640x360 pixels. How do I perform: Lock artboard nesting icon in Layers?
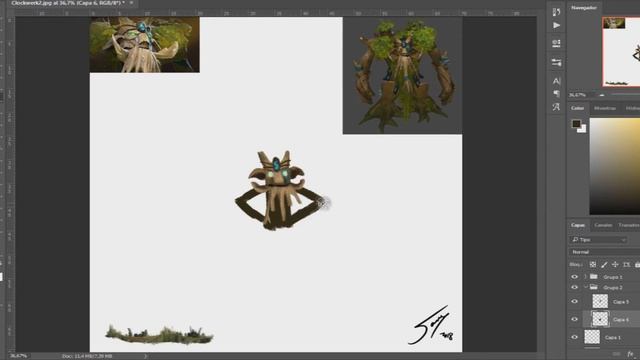[x=627, y=264]
